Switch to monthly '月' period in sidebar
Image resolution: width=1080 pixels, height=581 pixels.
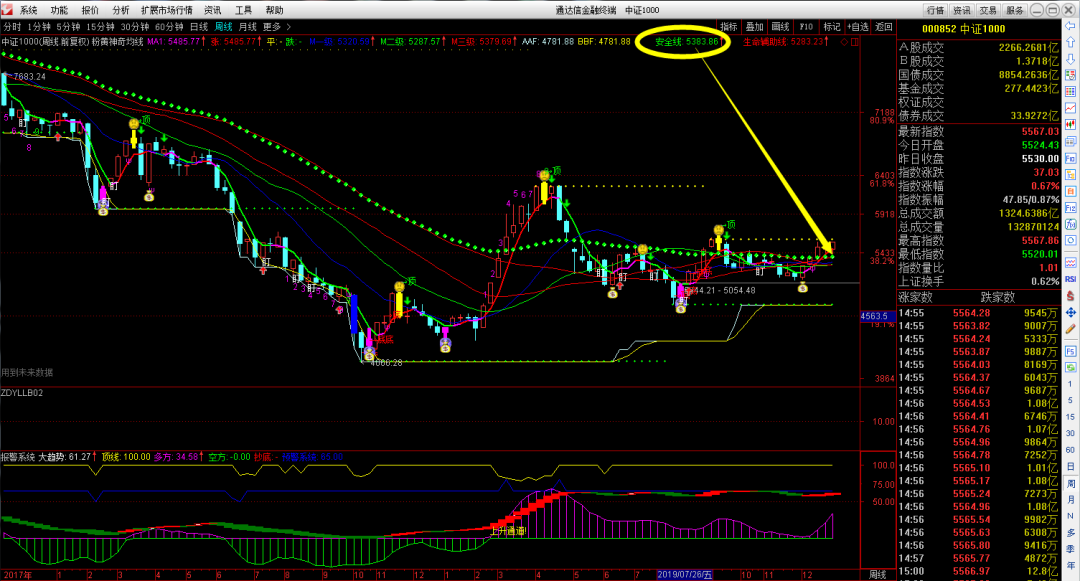click(x=1070, y=499)
